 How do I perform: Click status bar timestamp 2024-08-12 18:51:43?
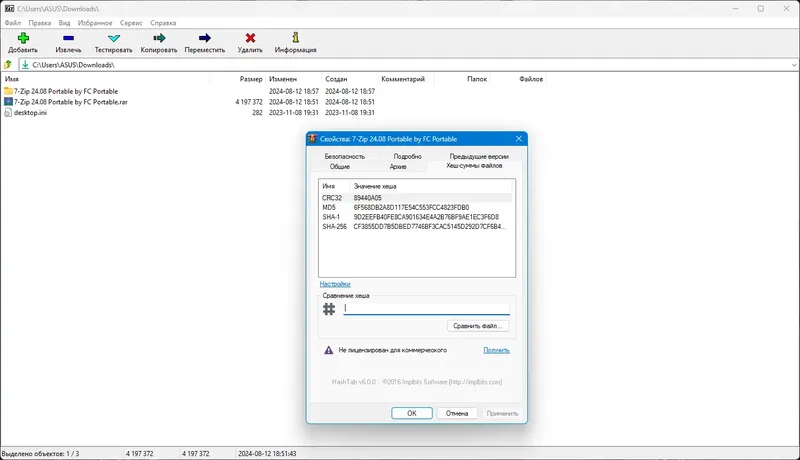267,453
